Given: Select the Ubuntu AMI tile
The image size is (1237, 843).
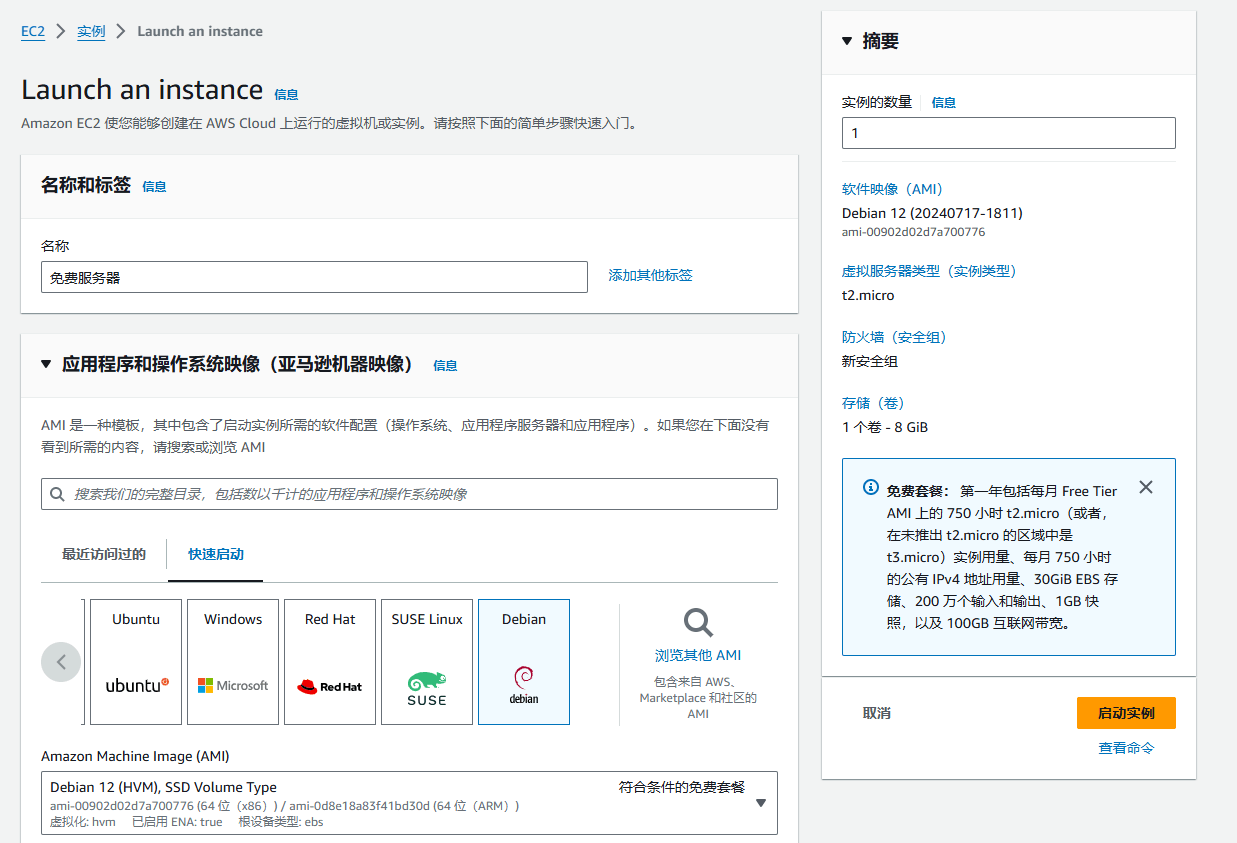Looking at the screenshot, I should pos(136,661).
